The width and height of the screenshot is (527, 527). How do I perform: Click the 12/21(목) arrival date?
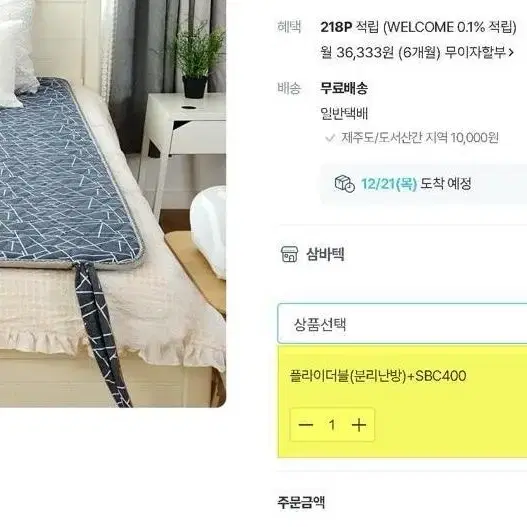coord(389,184)
